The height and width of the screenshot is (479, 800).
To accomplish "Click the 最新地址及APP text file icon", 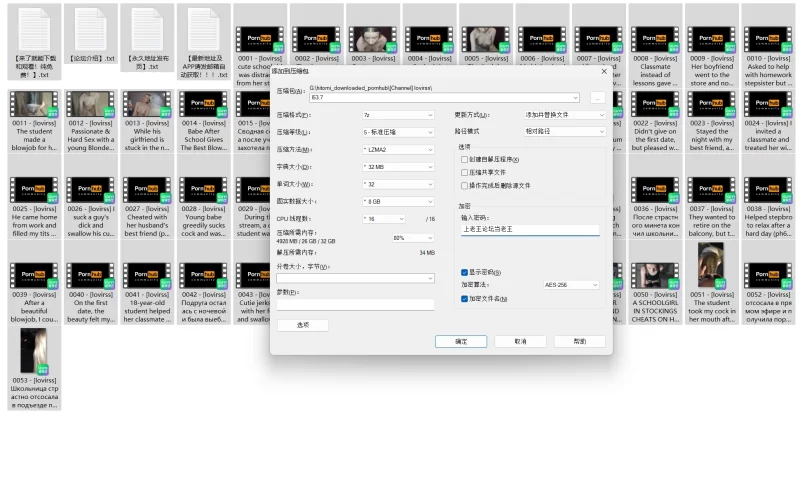I will click(203, 28).
